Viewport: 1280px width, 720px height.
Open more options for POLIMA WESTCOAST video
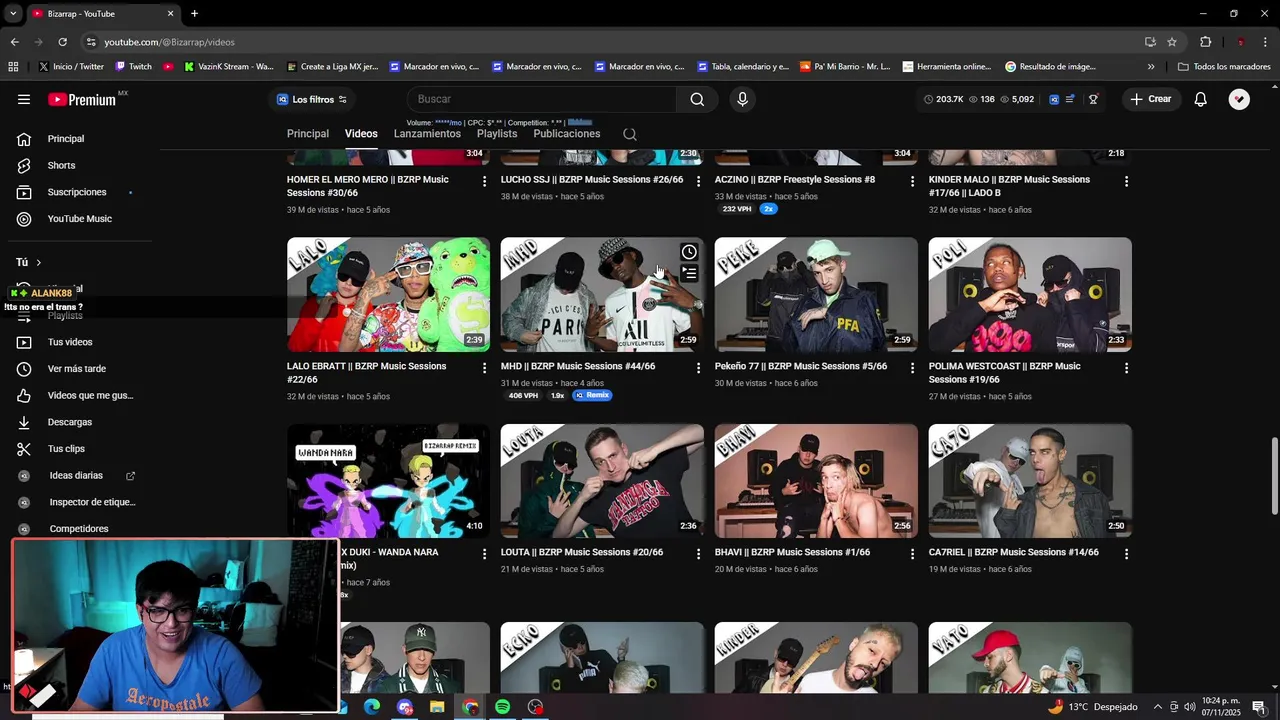click(x=1126, y=368)
